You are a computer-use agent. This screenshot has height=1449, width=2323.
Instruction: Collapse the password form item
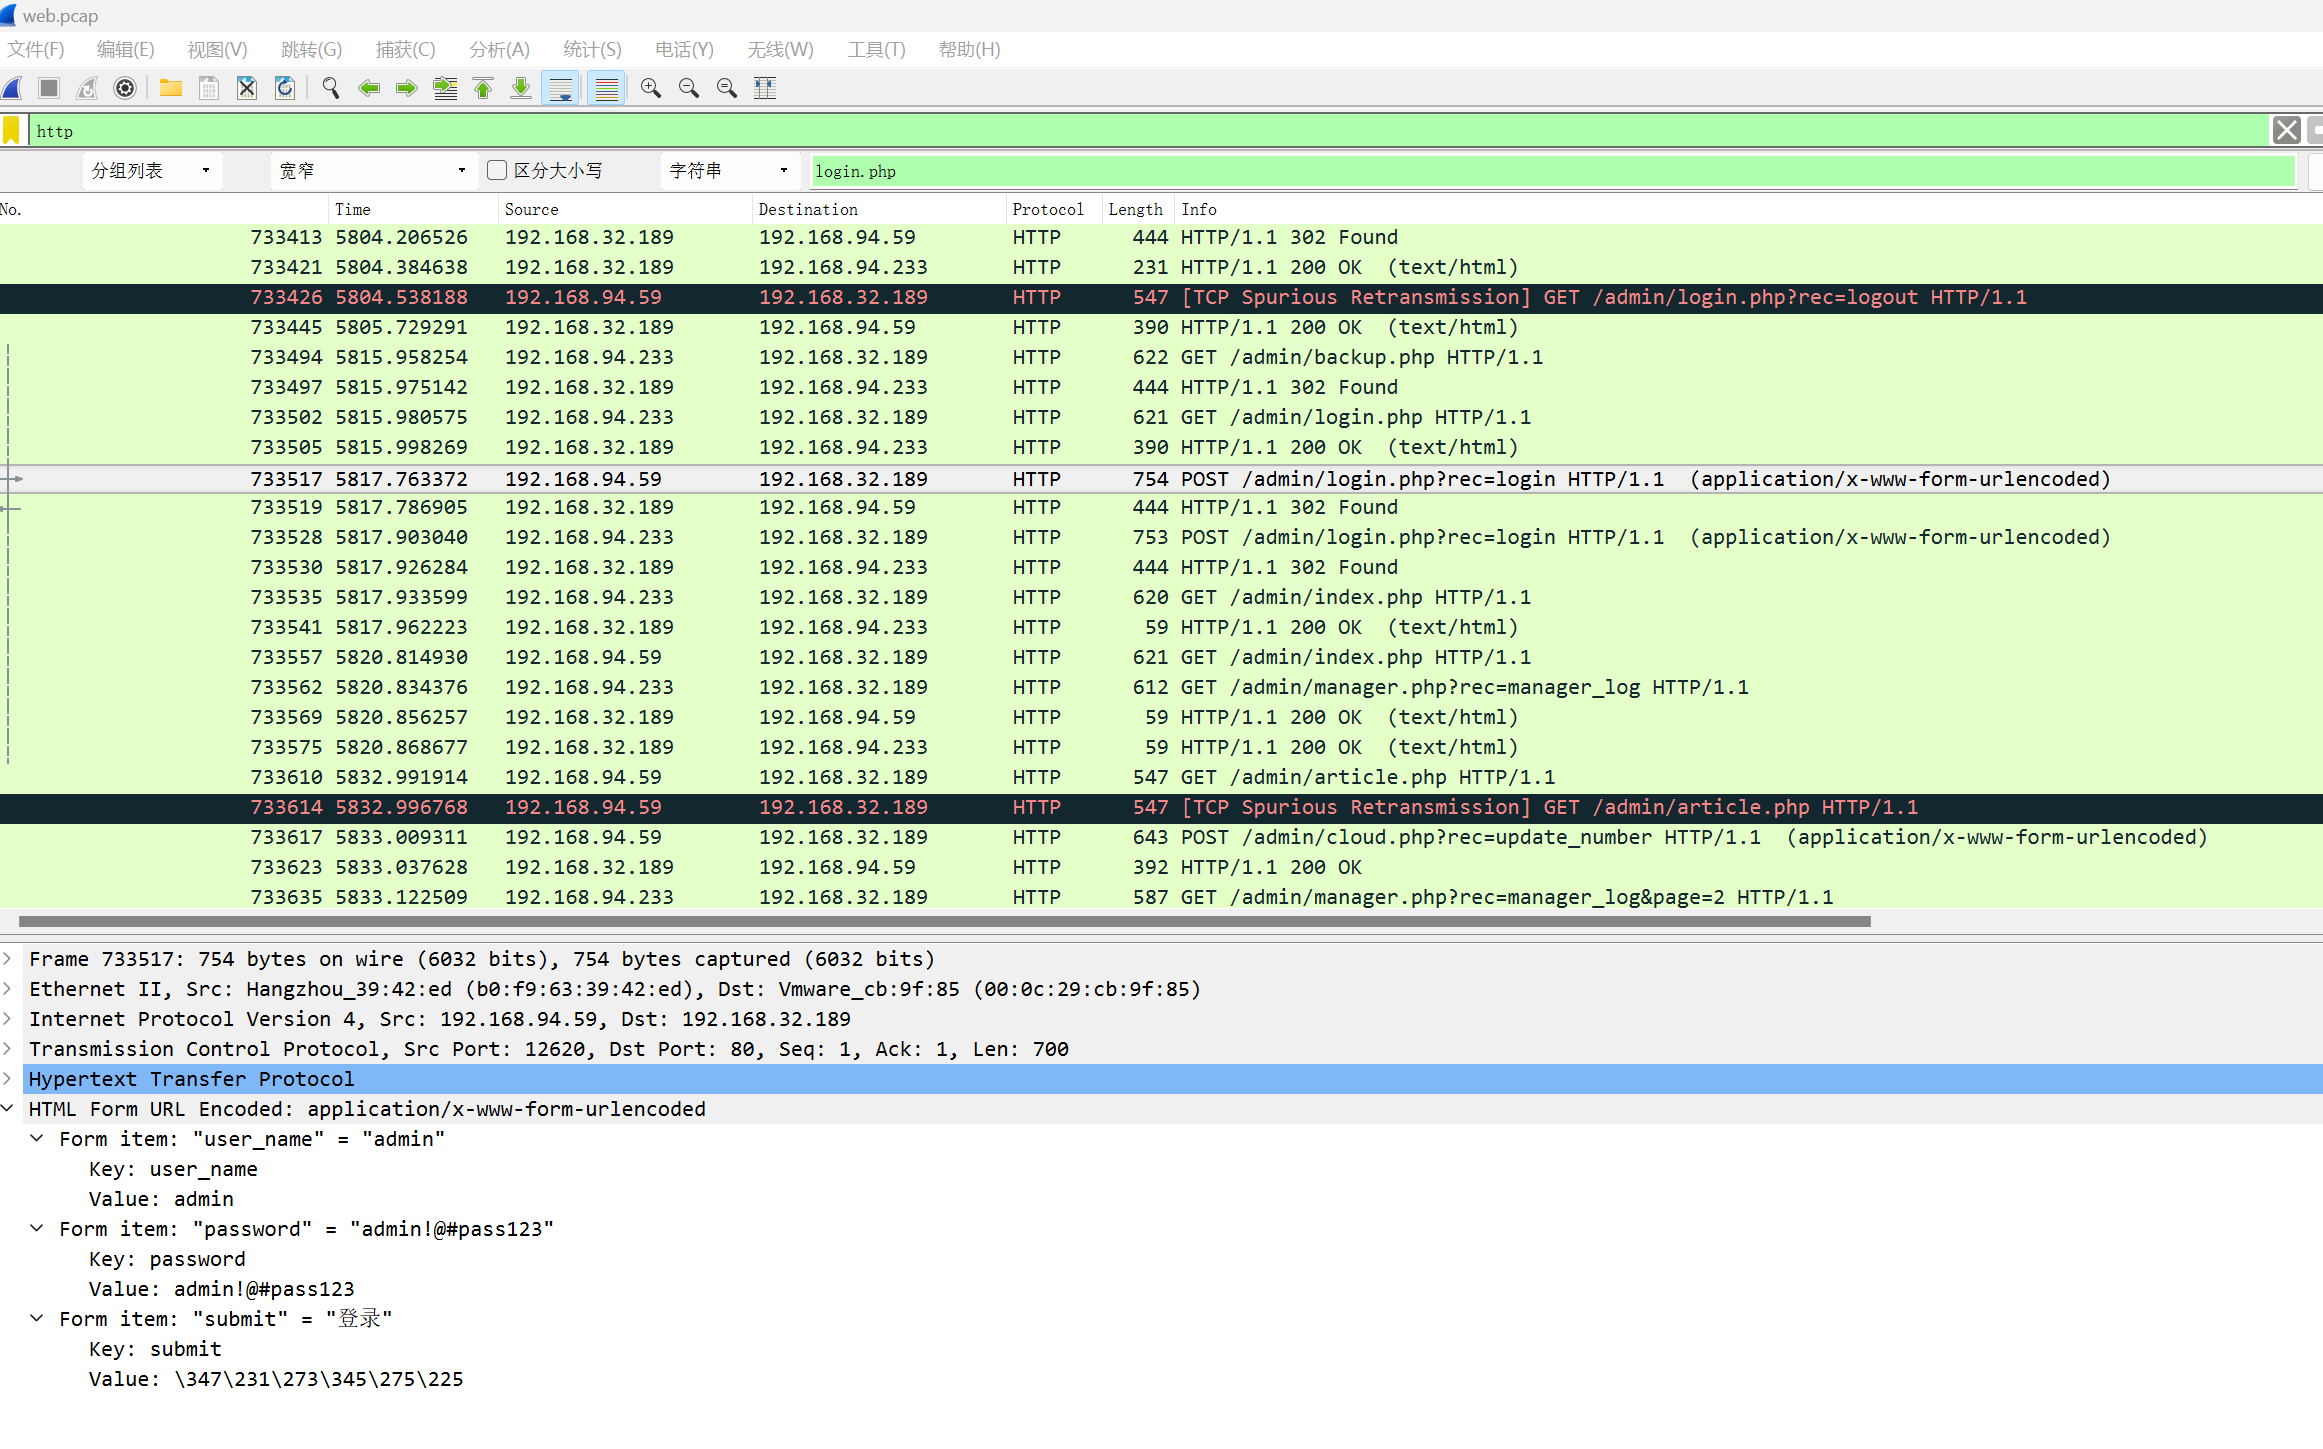tap(37, 1229)
